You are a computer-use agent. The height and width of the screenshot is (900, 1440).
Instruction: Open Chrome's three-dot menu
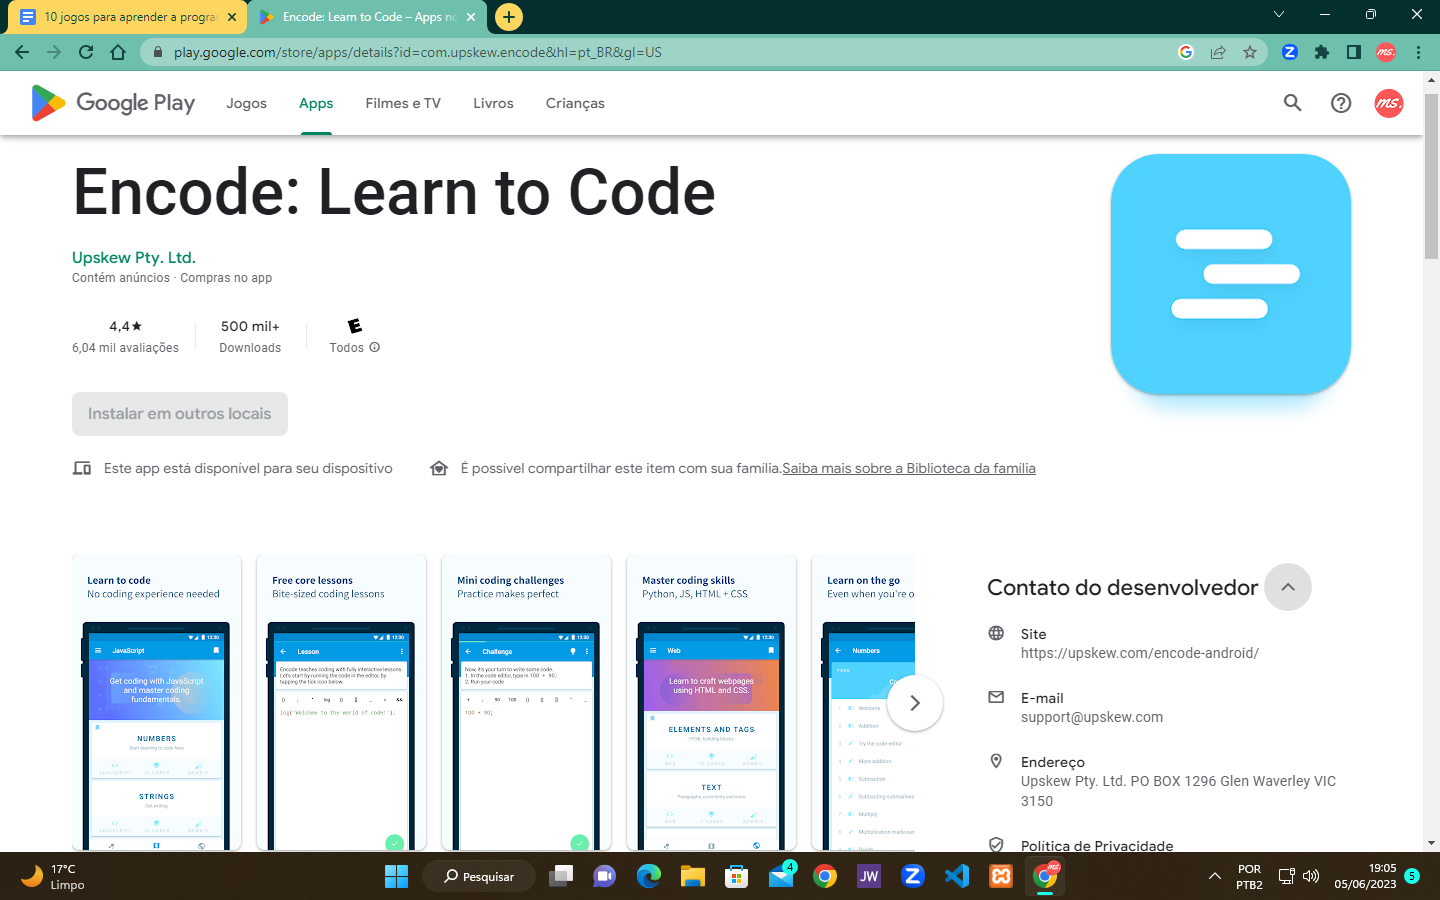(1418, 52)
